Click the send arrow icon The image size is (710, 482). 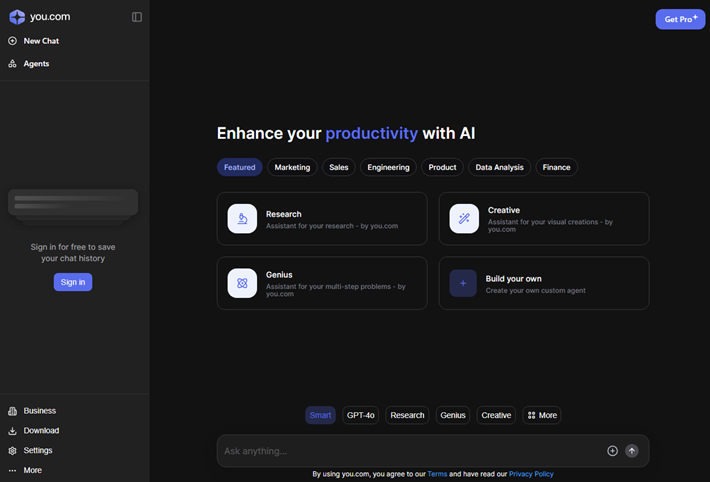pyautogui.click(x=632, y=451)
